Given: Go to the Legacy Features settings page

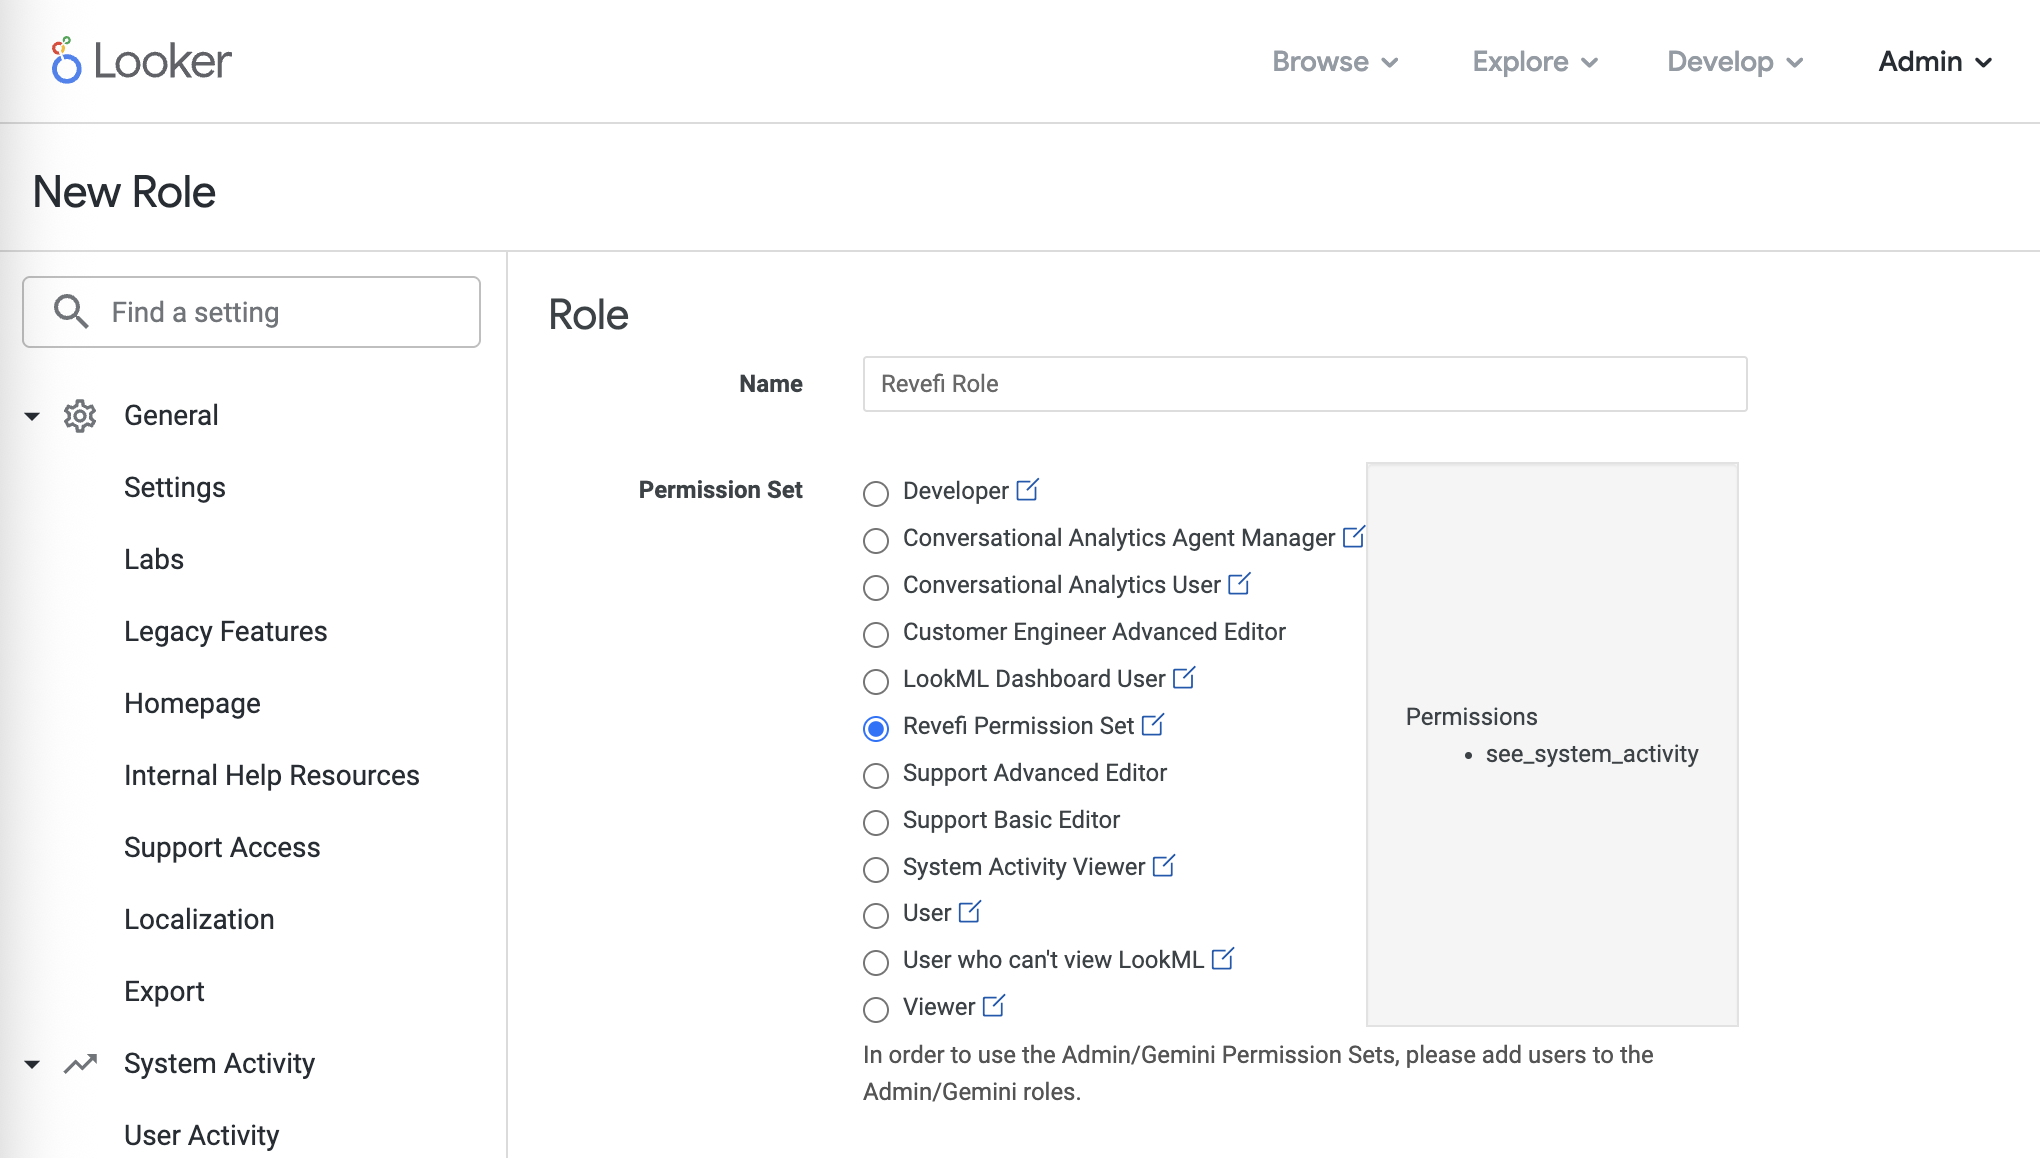Looking at the screenshot, I should 225,631.
